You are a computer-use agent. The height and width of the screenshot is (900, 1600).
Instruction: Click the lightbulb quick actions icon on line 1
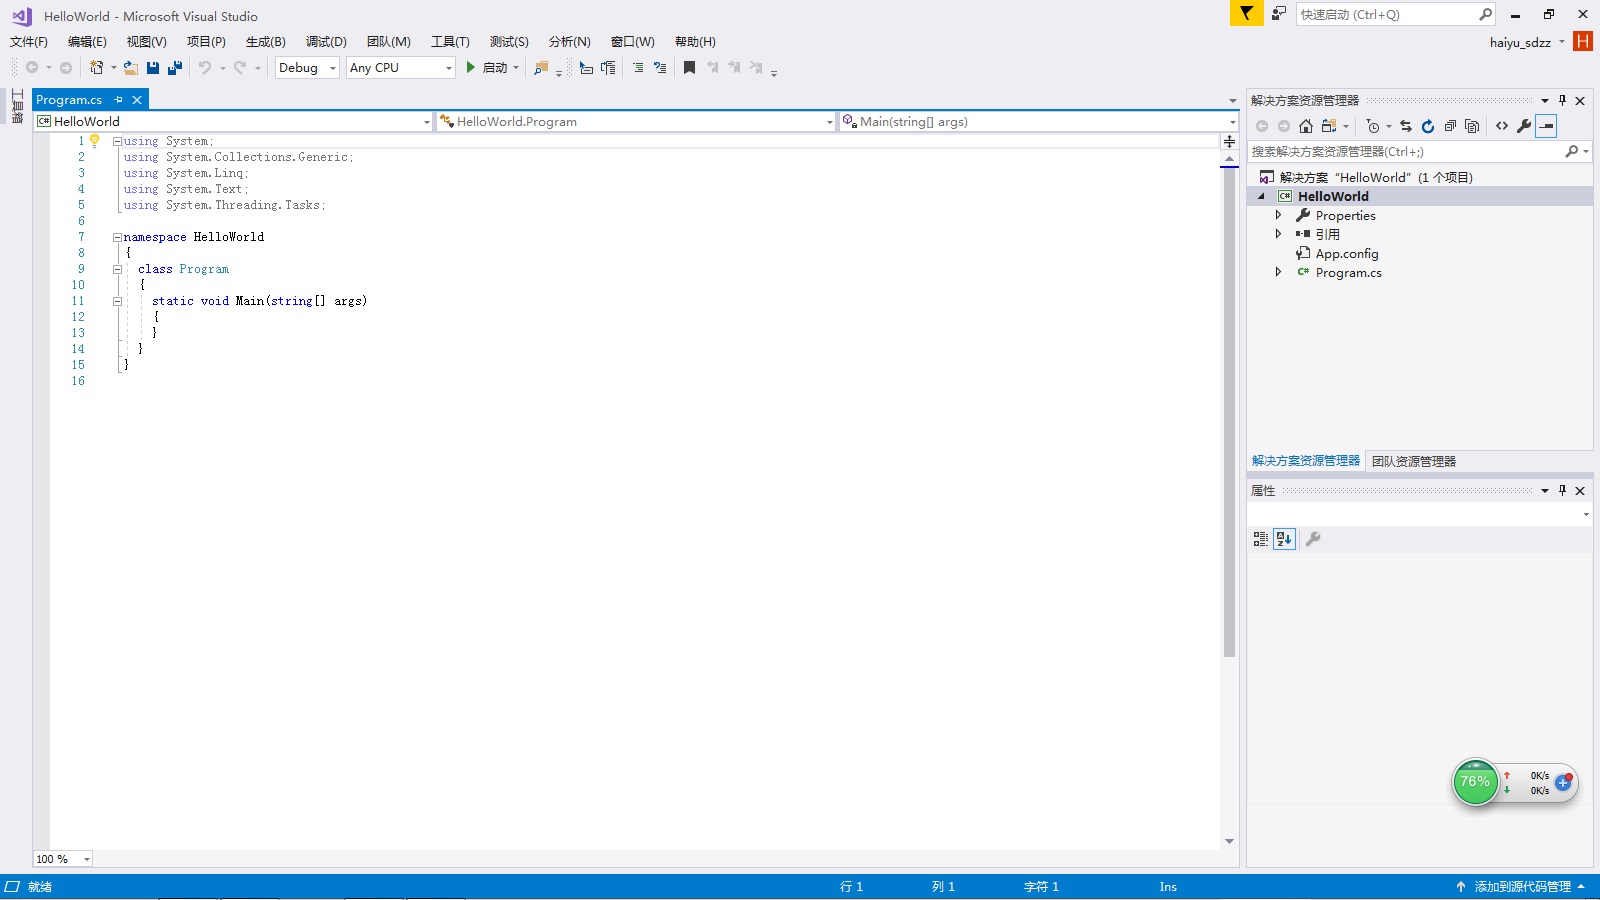[x=95, y=141]
